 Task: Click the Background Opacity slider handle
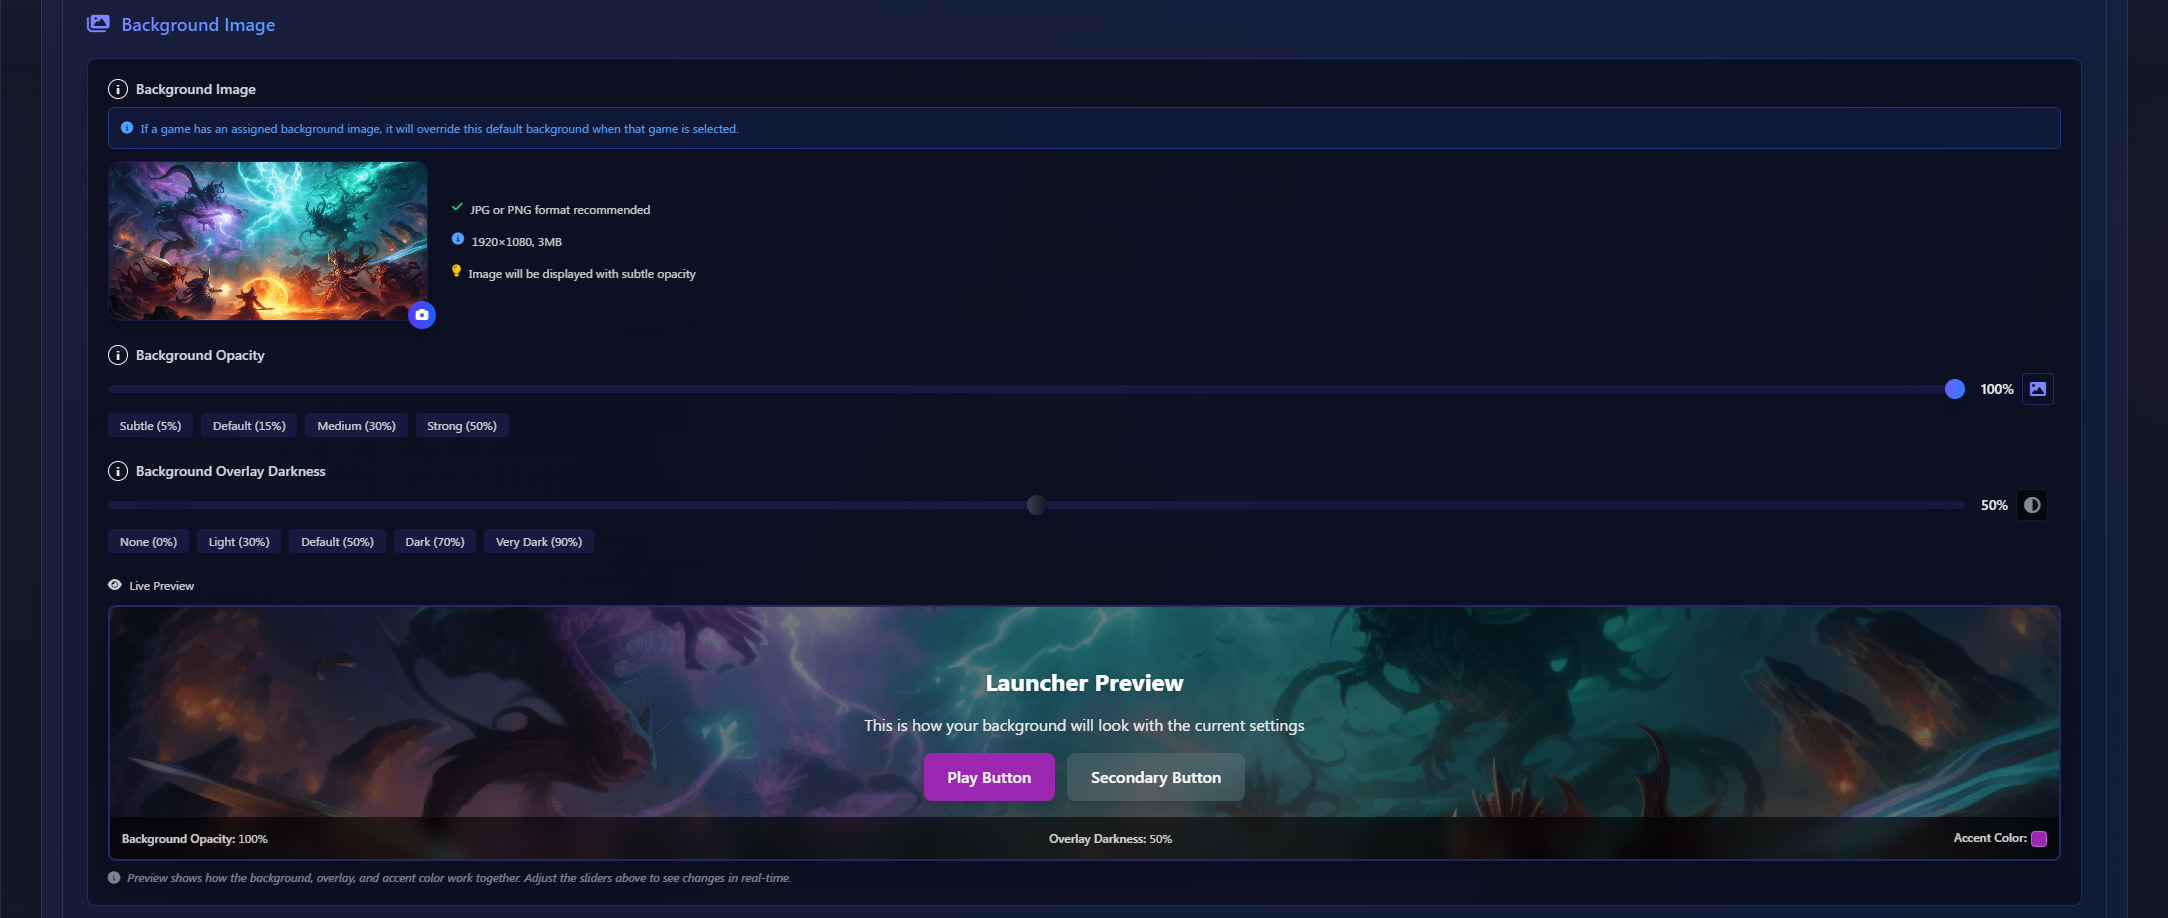click(1954, 389)
